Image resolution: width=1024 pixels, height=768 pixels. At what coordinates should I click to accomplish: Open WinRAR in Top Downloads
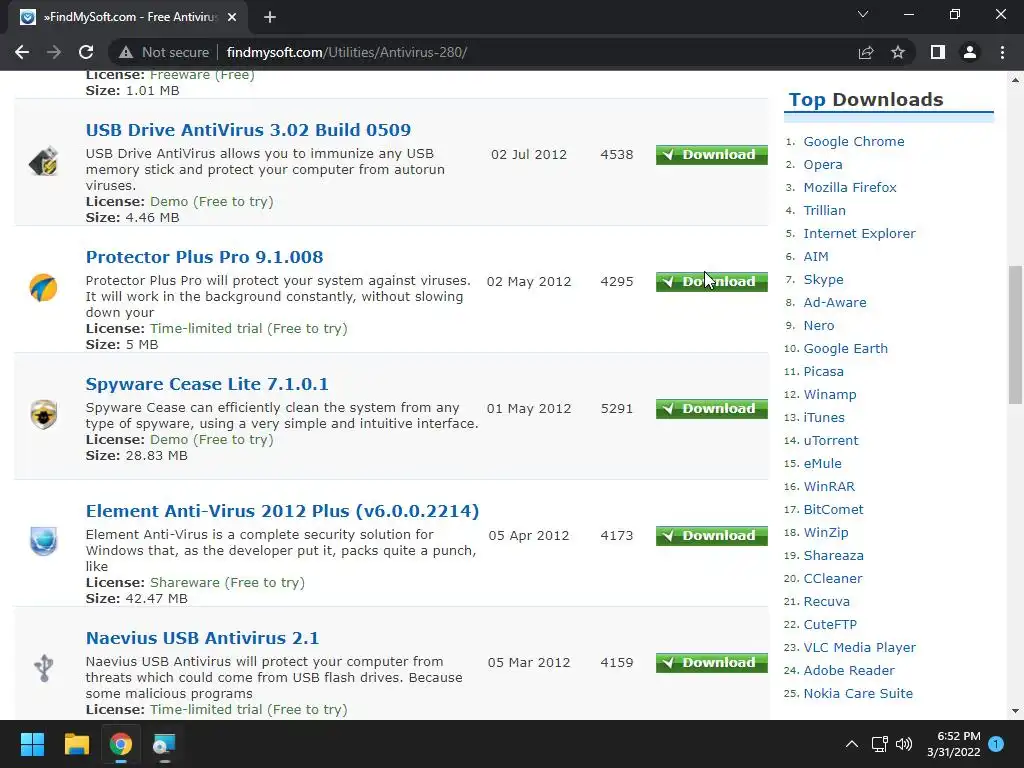[829, 487]
